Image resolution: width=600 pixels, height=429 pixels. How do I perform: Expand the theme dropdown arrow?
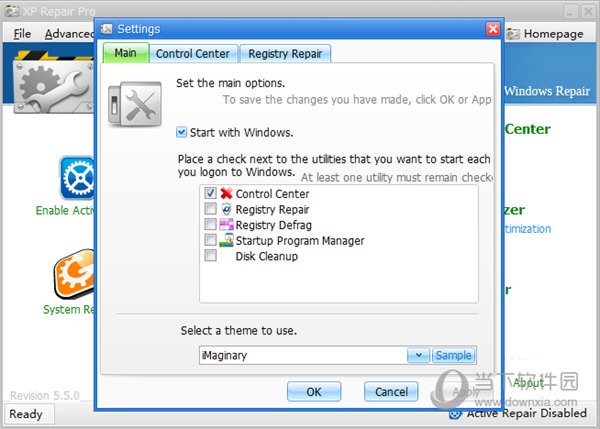(x=419, y=355)
